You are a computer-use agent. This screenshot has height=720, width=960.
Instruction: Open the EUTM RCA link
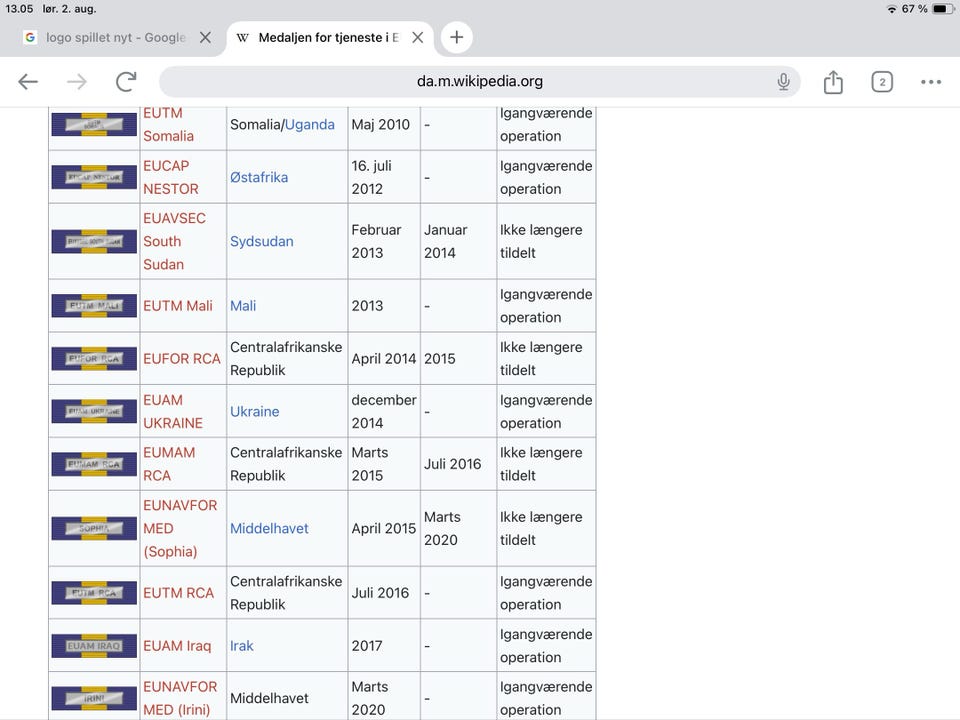point(178,593)
